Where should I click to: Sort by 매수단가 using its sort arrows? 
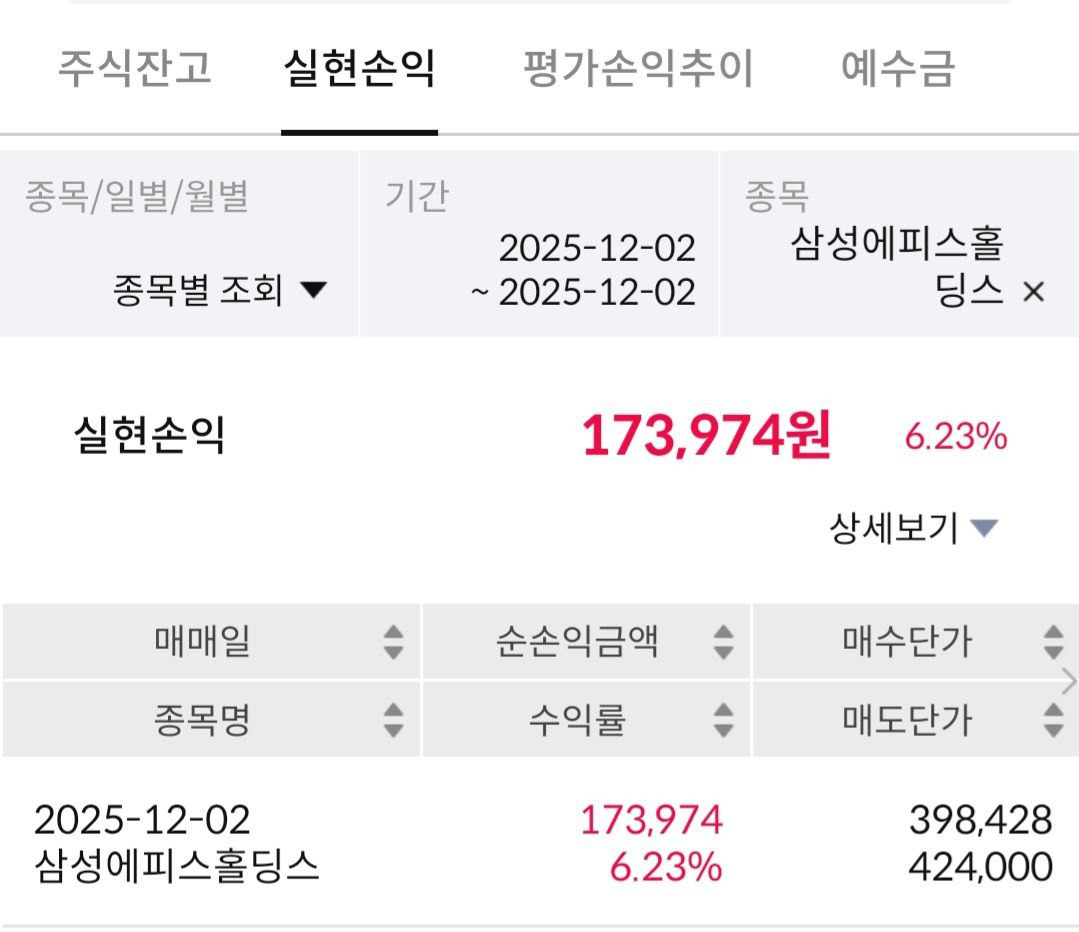tap(1053, 642)
